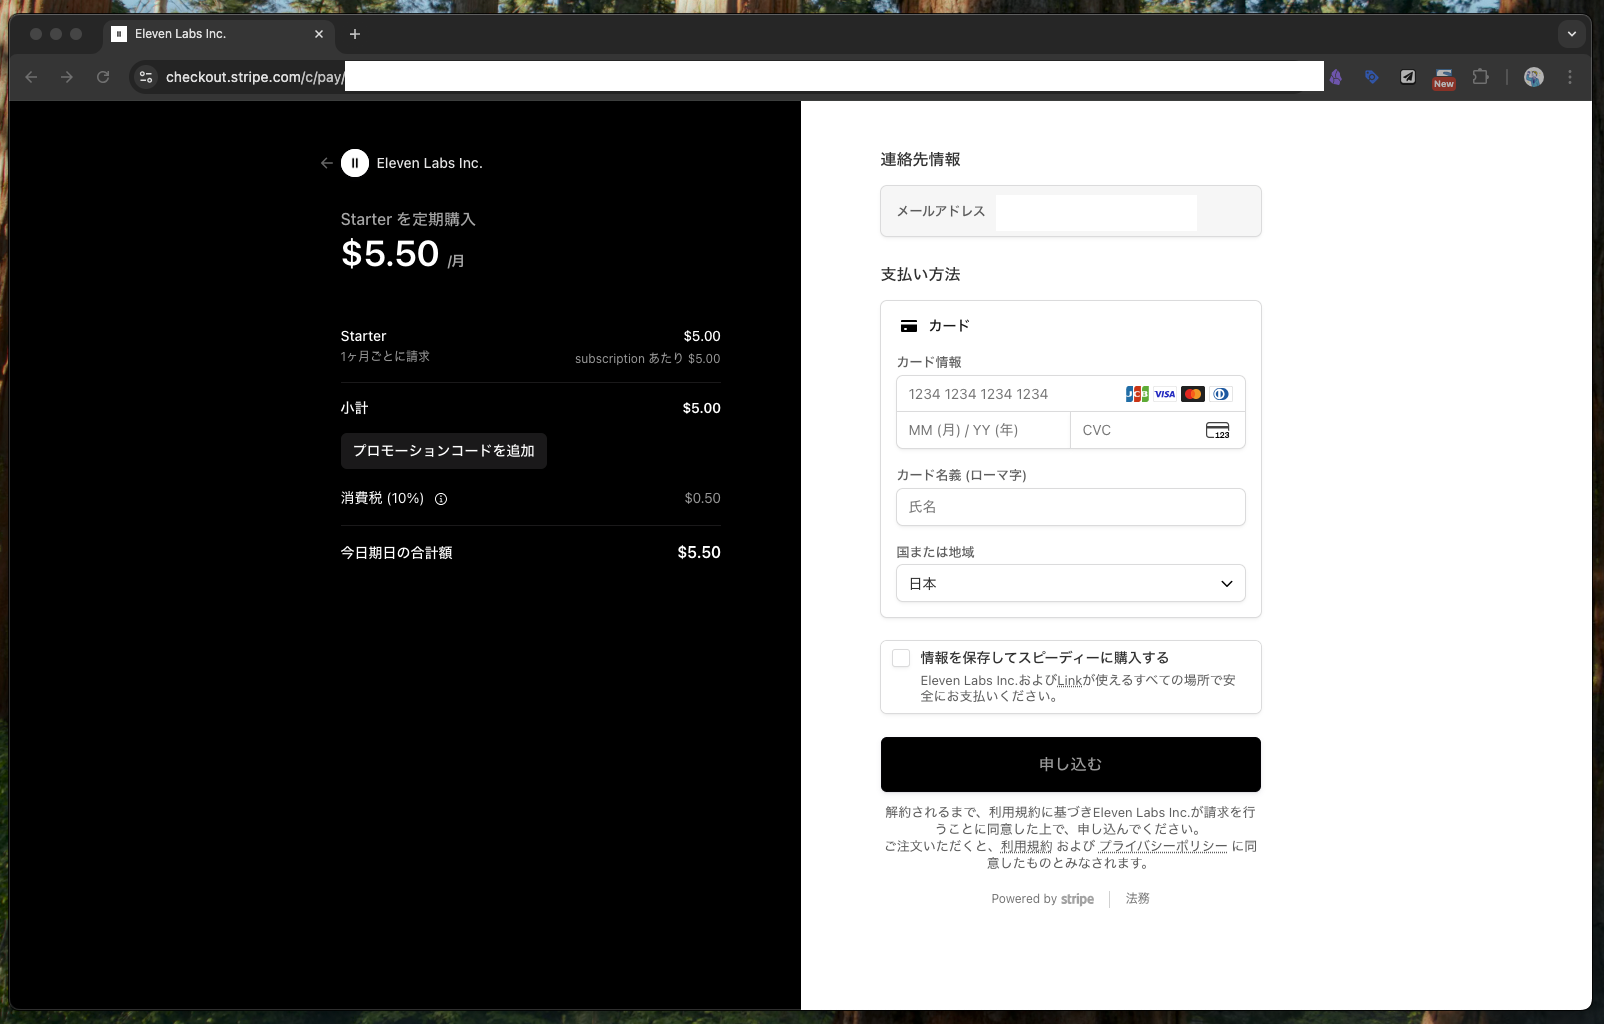The height and width of the screenshot is (1024, 1604).
Task: Open the Chrome three-dot menu
Action: point(1570,77)
